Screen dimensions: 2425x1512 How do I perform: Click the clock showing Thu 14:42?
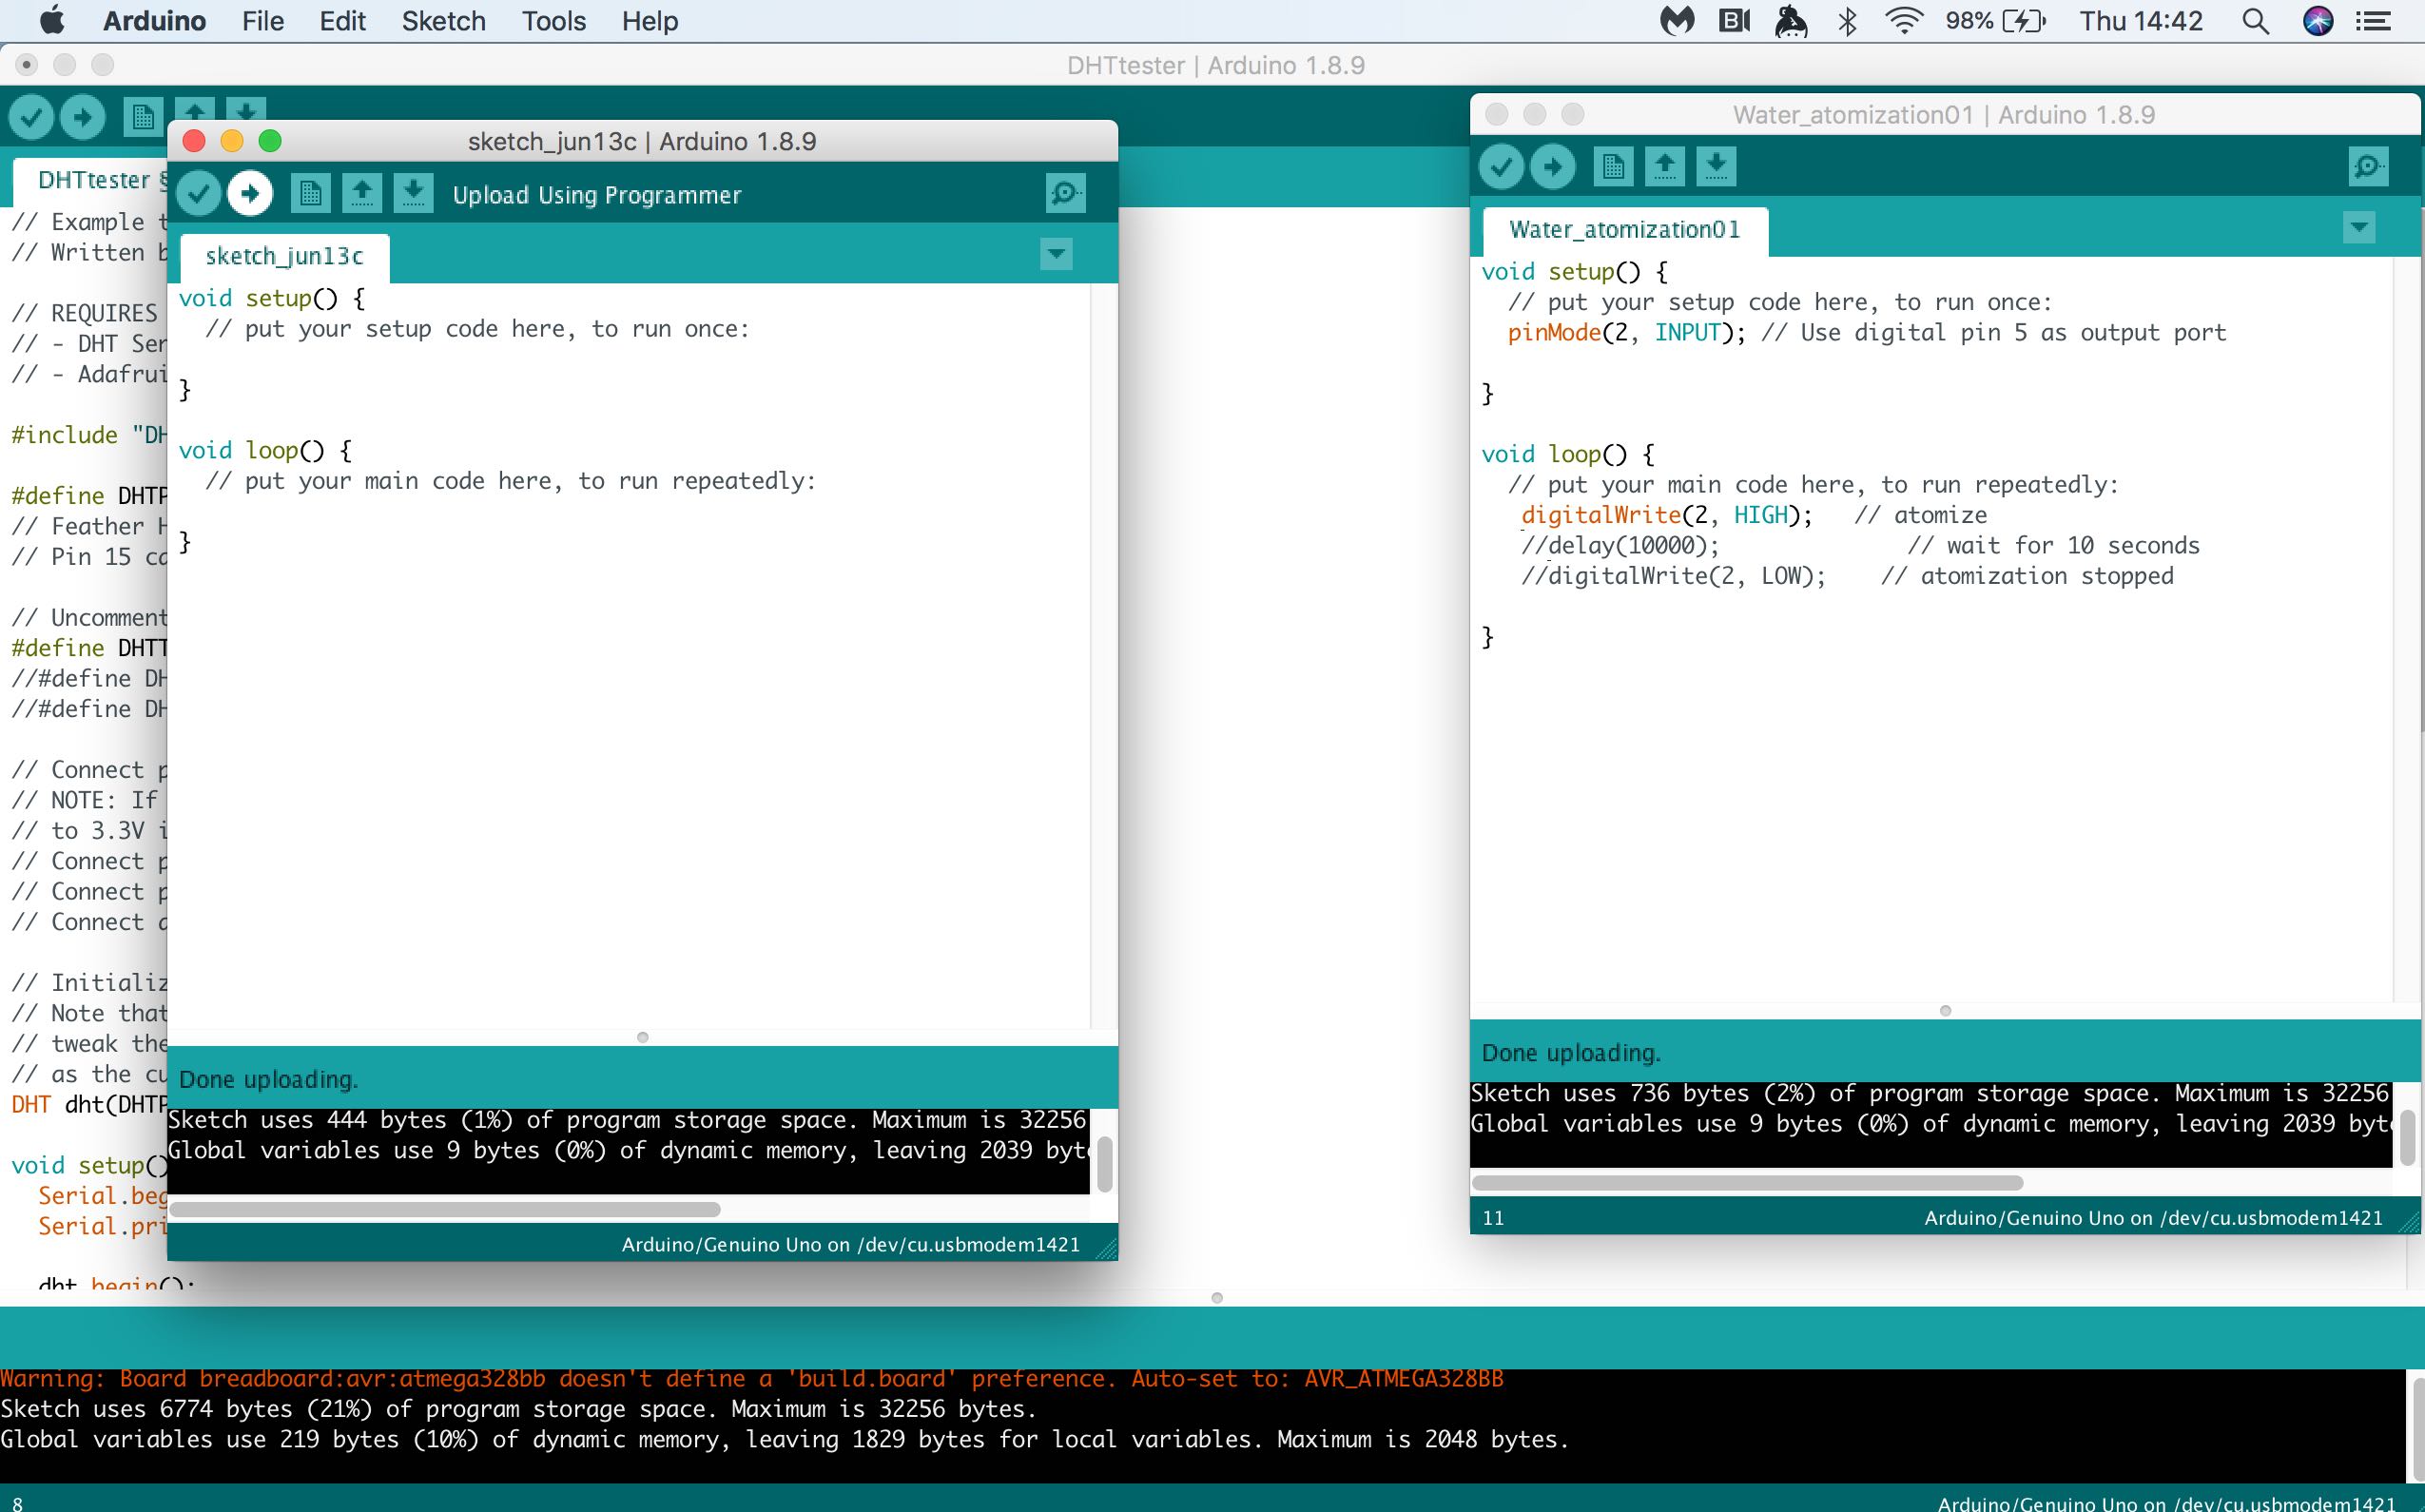[x=2141, y=21]
